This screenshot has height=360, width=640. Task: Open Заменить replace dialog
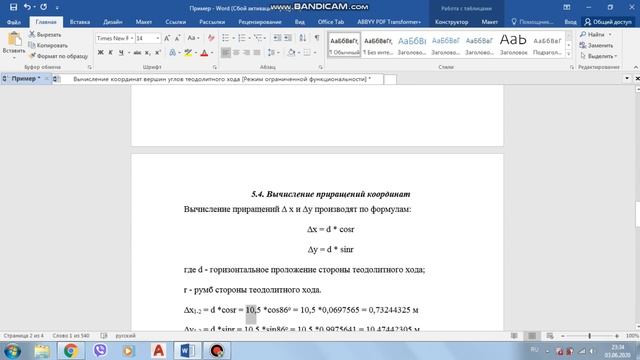pos(596,45)
